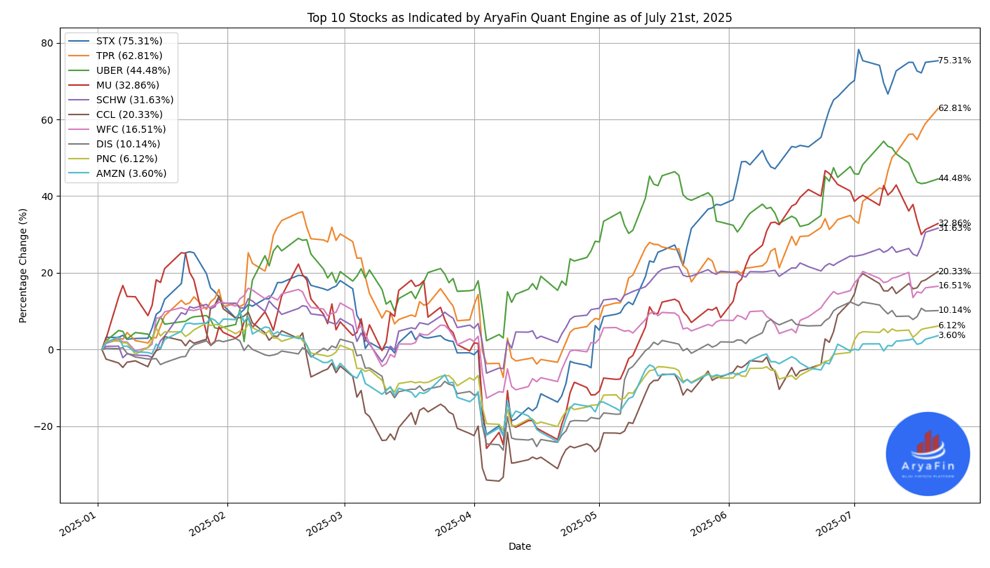Screen dimensions: 990x568
Task: Click the DIS (10.14%) legend entry
Action: click(115, 144)
